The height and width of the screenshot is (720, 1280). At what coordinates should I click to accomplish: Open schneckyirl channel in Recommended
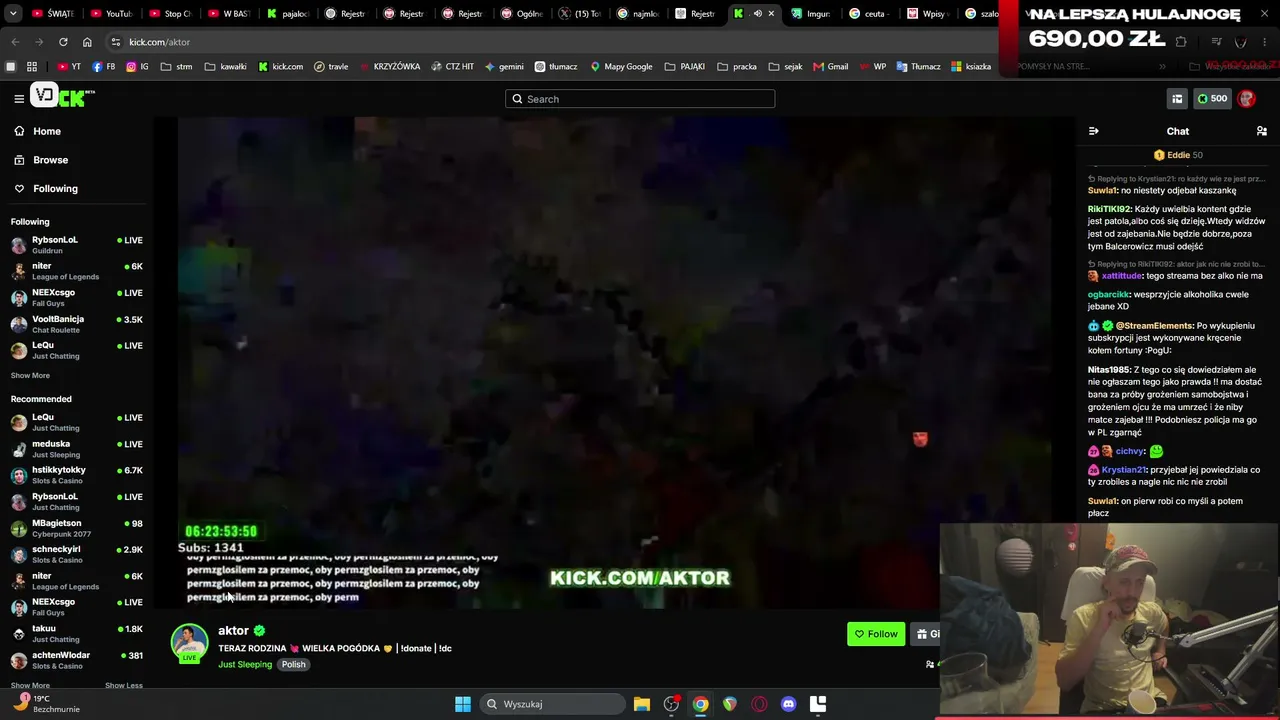(x=76, y=554)
